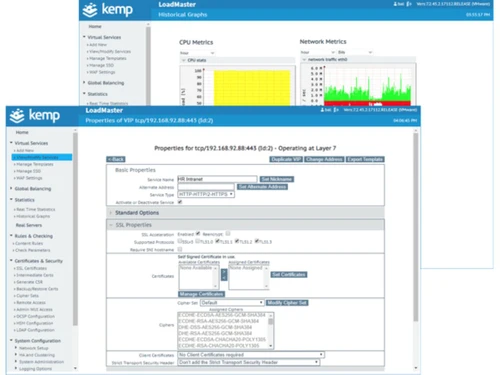Open the Client Certificates dropdown

(251, 355)
